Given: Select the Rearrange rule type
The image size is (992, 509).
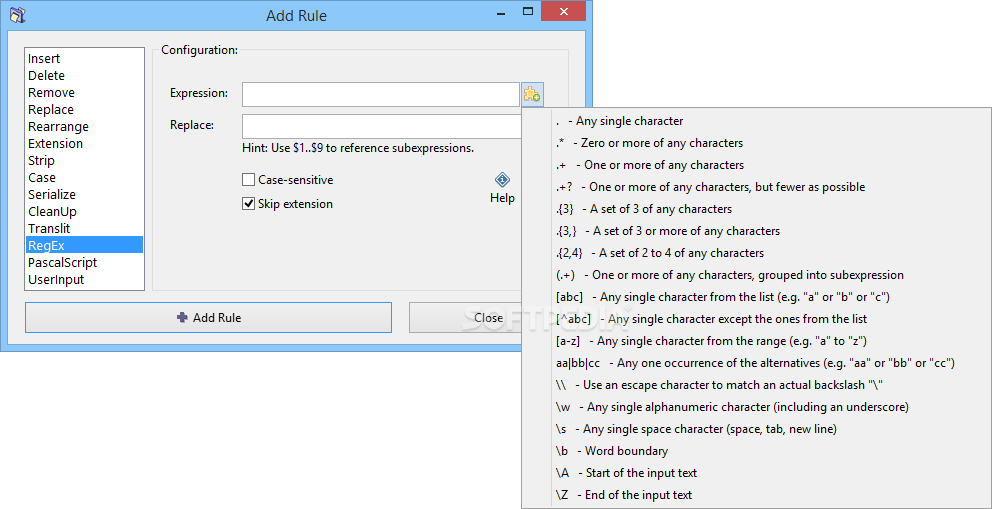Looking at the screenshot, I should click(84, 127).
